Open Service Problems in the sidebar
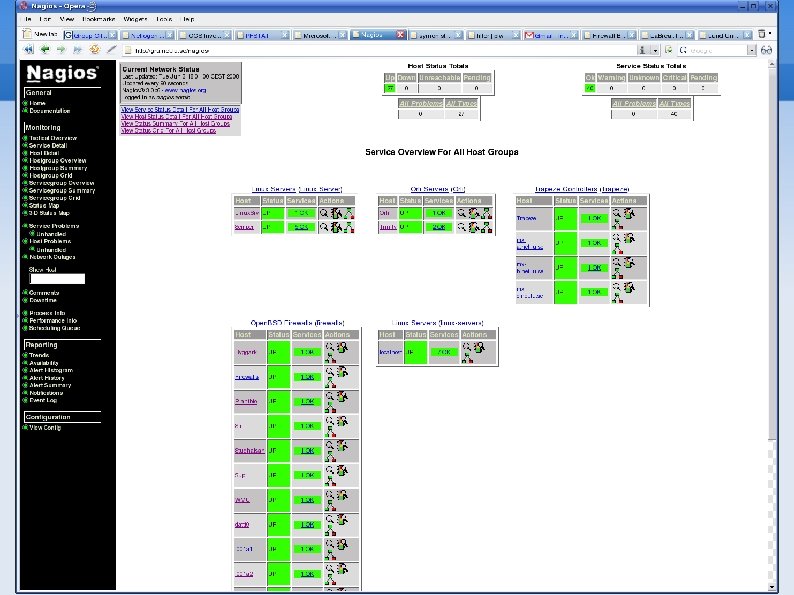This screenshot has width=794, height=595. tap(54, 226)
